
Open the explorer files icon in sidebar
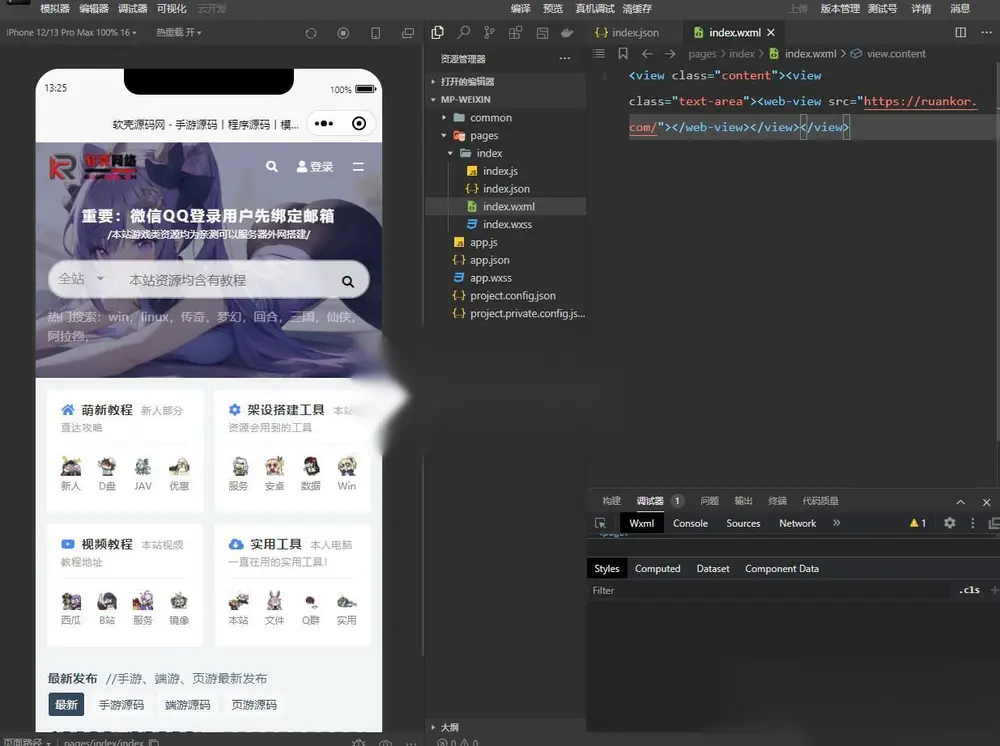coord(438,33)
